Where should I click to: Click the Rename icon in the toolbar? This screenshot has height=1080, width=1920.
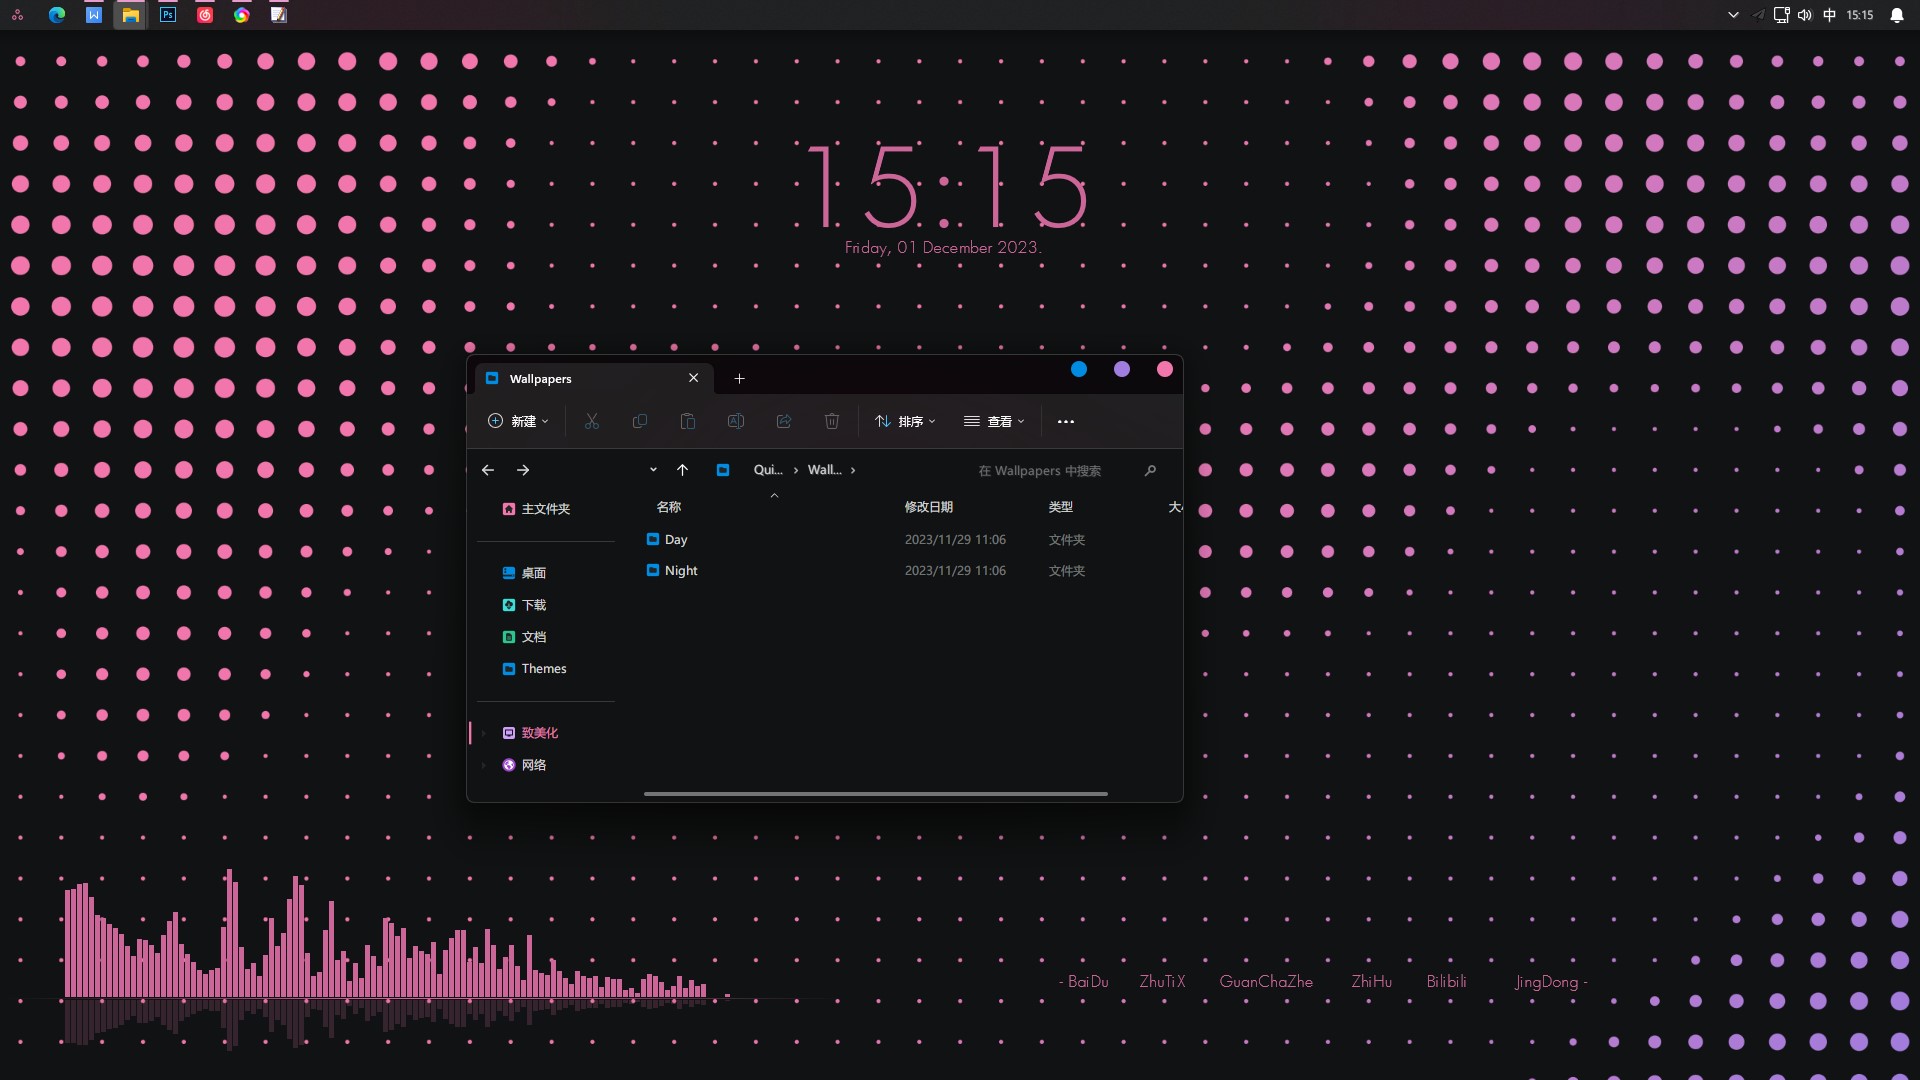(x=735, y=421)
